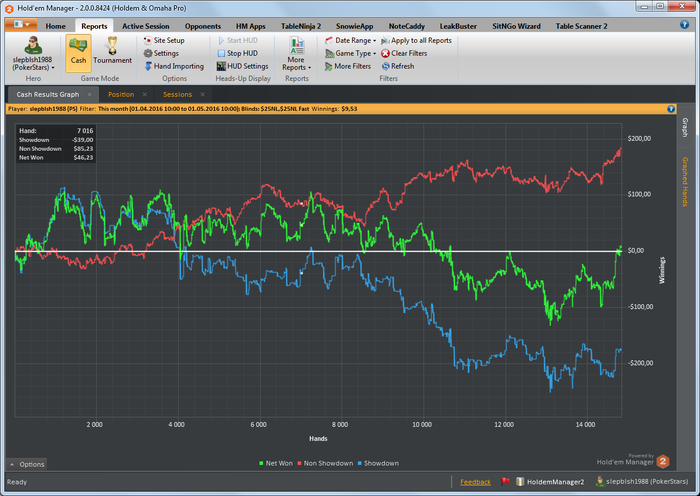Click the 10 000 hands axis label

click(x=422, y=425)
